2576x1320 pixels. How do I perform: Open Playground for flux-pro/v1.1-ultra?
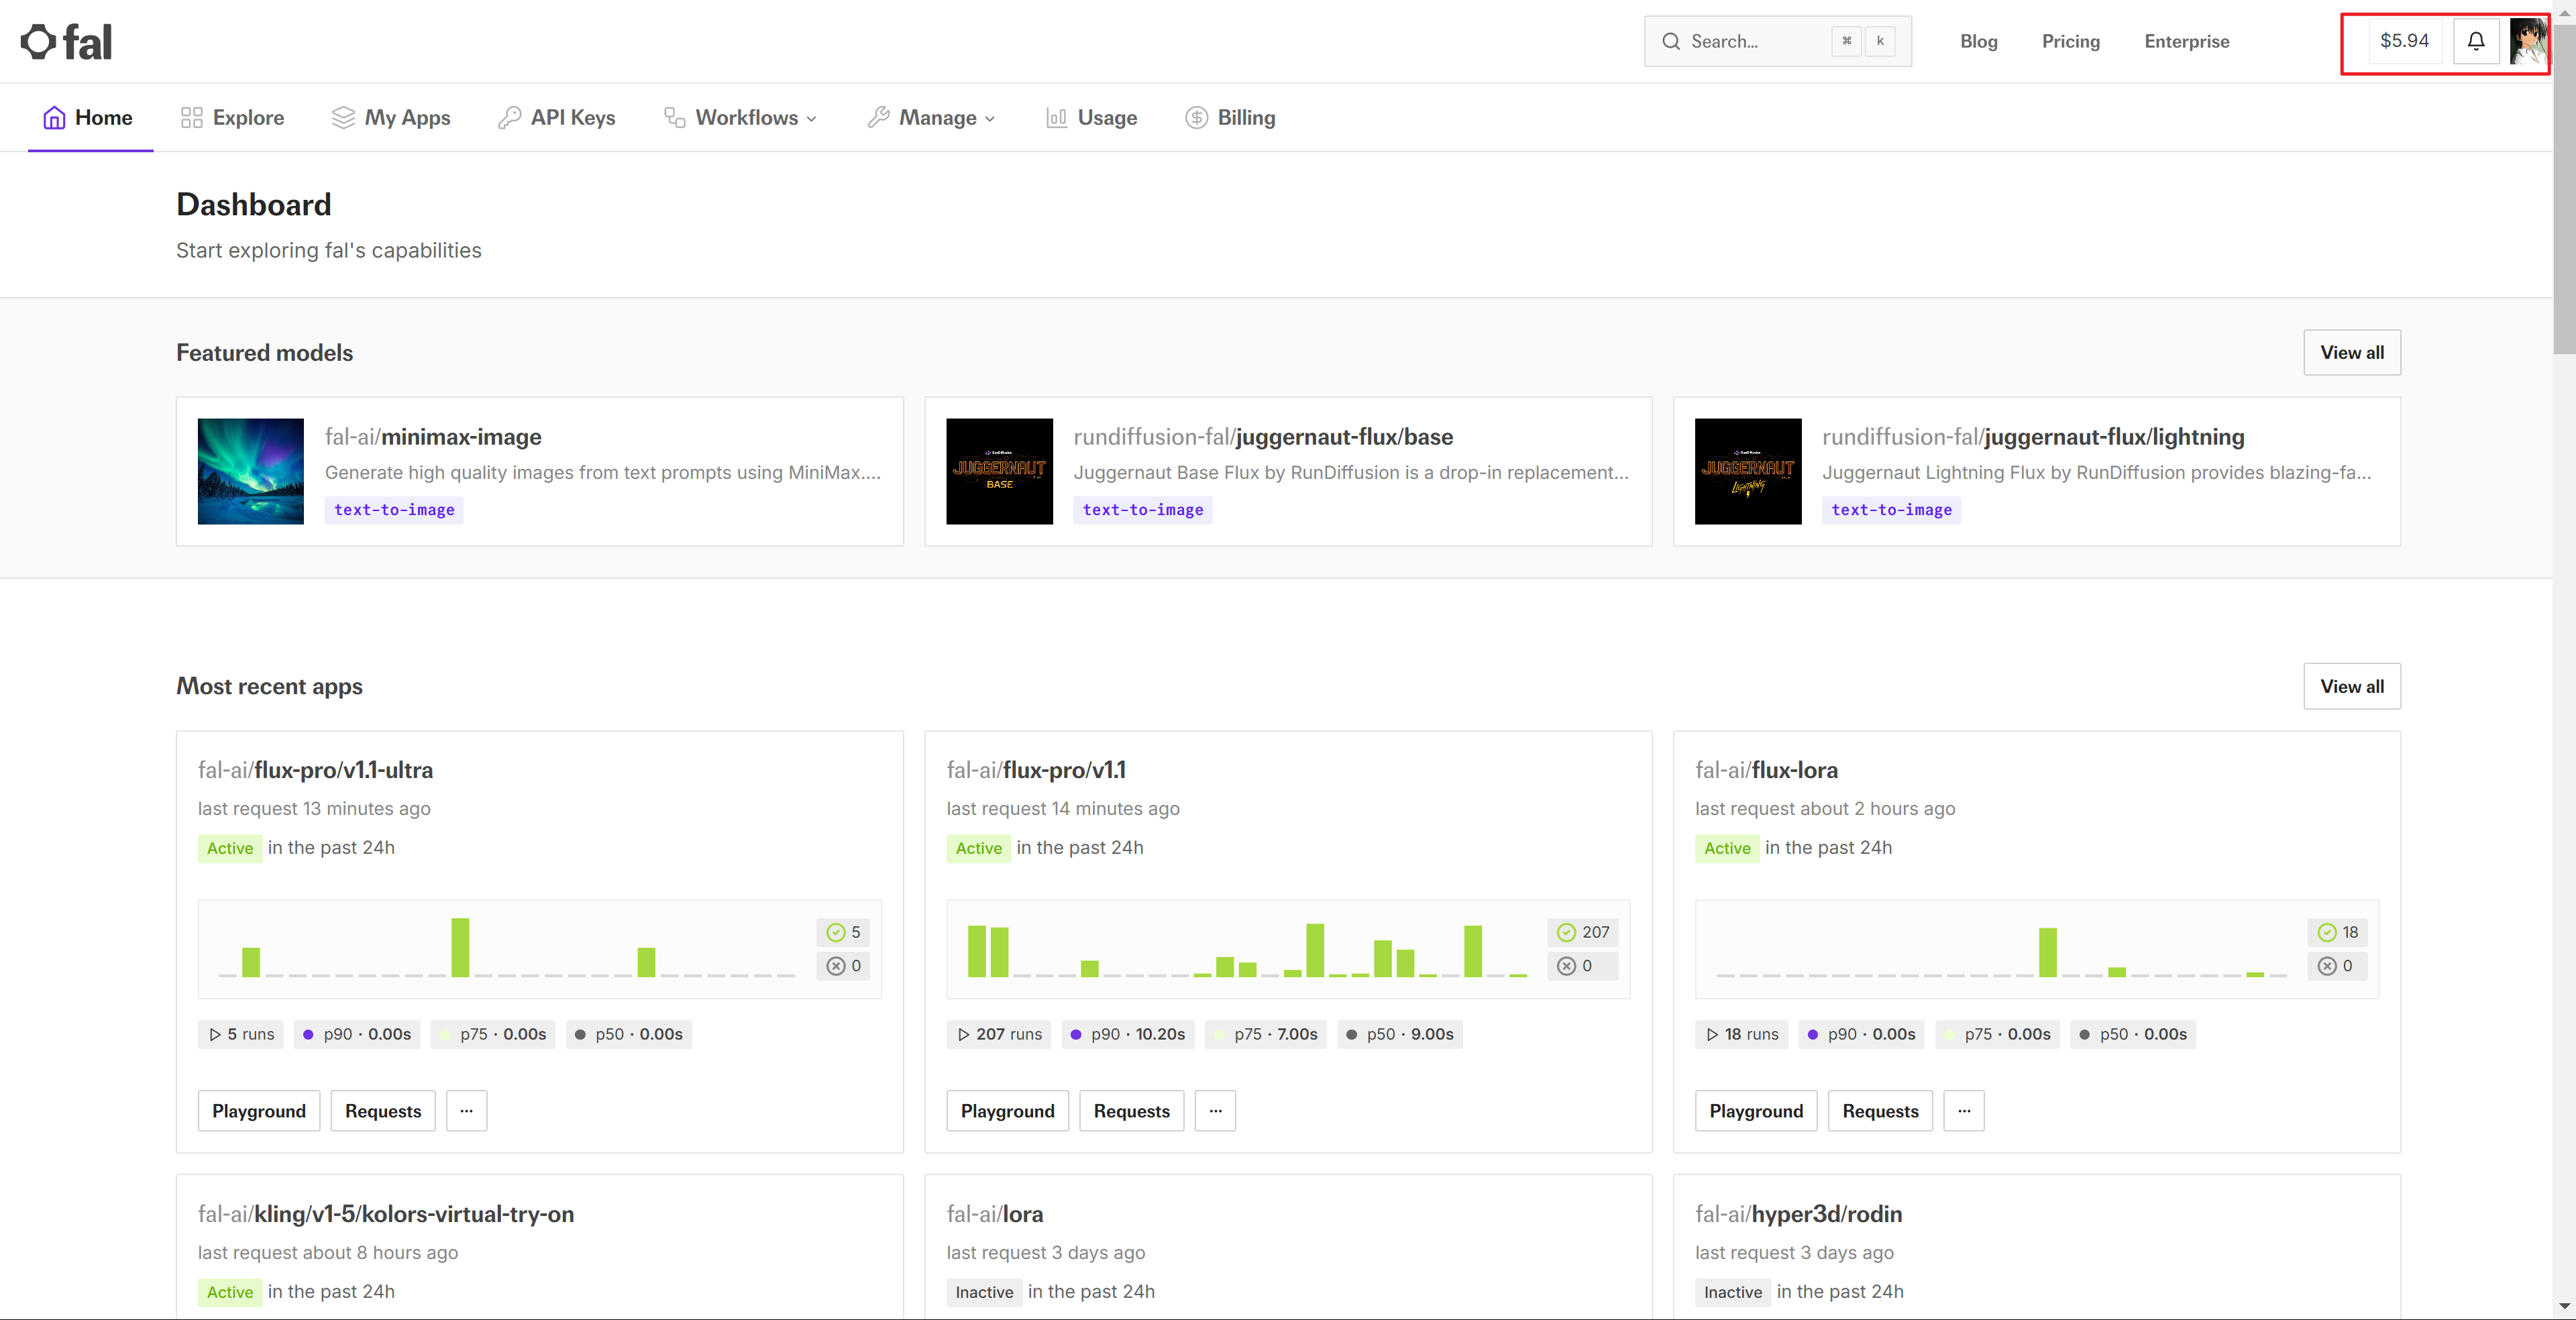tap(259, 1111)
